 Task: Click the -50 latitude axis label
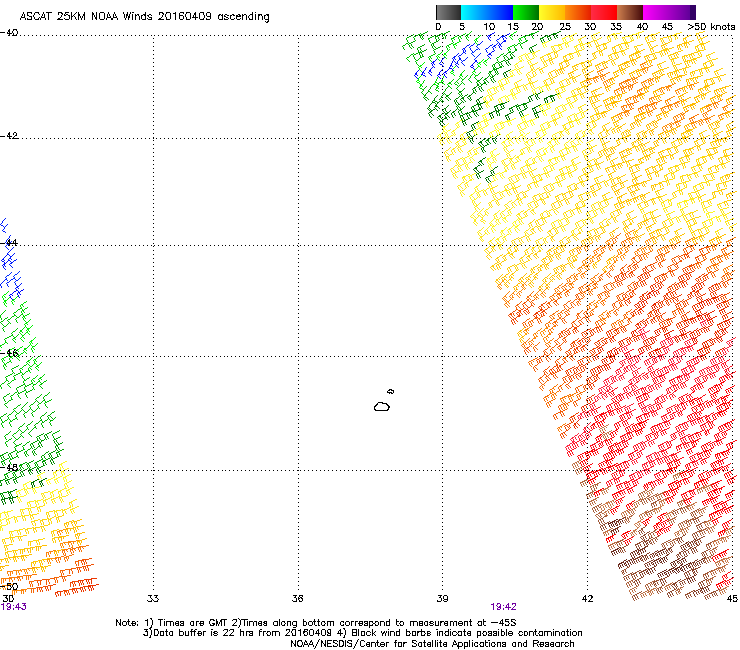(9, 586)
